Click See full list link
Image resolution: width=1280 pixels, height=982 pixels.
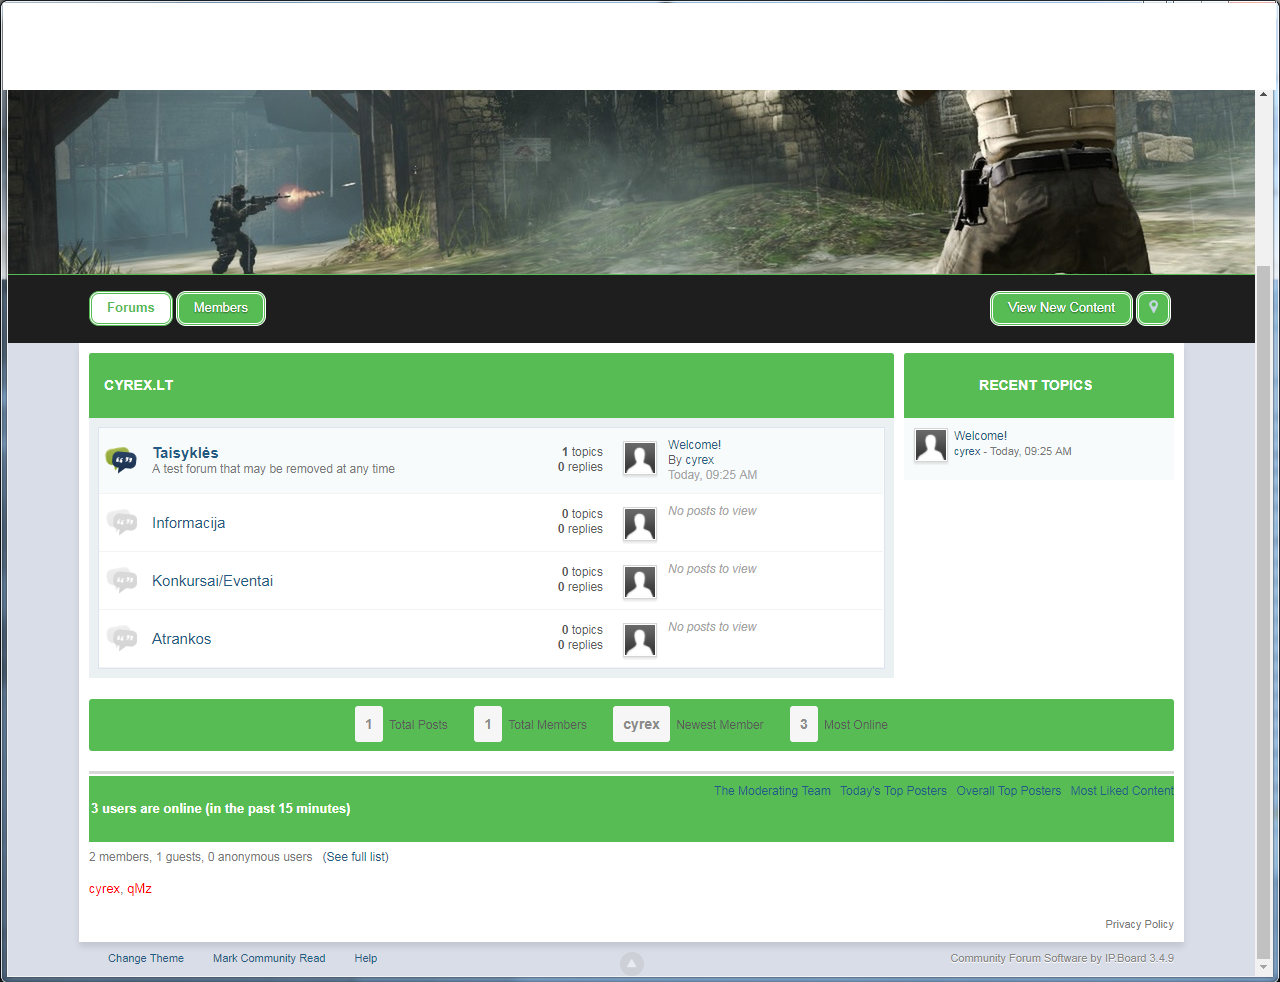[356, 857]
